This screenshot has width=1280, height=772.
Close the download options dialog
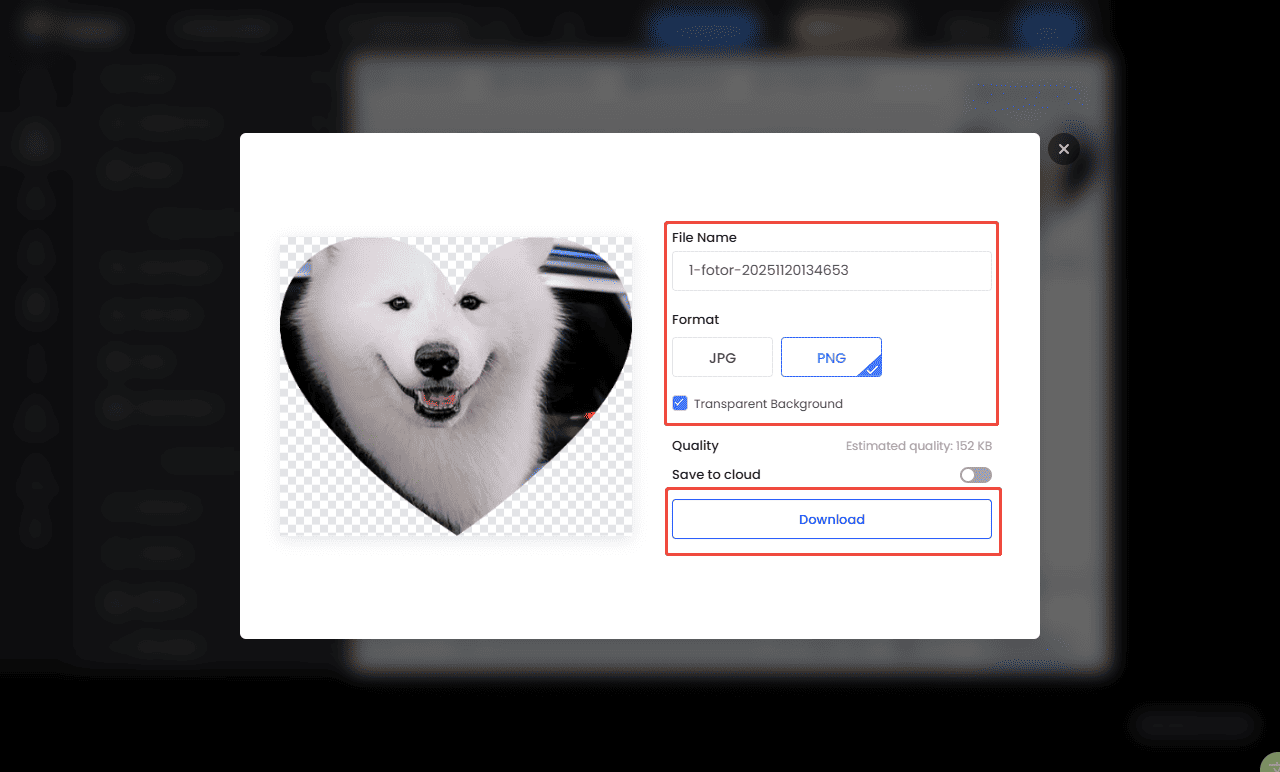[x=1063, y=148]
